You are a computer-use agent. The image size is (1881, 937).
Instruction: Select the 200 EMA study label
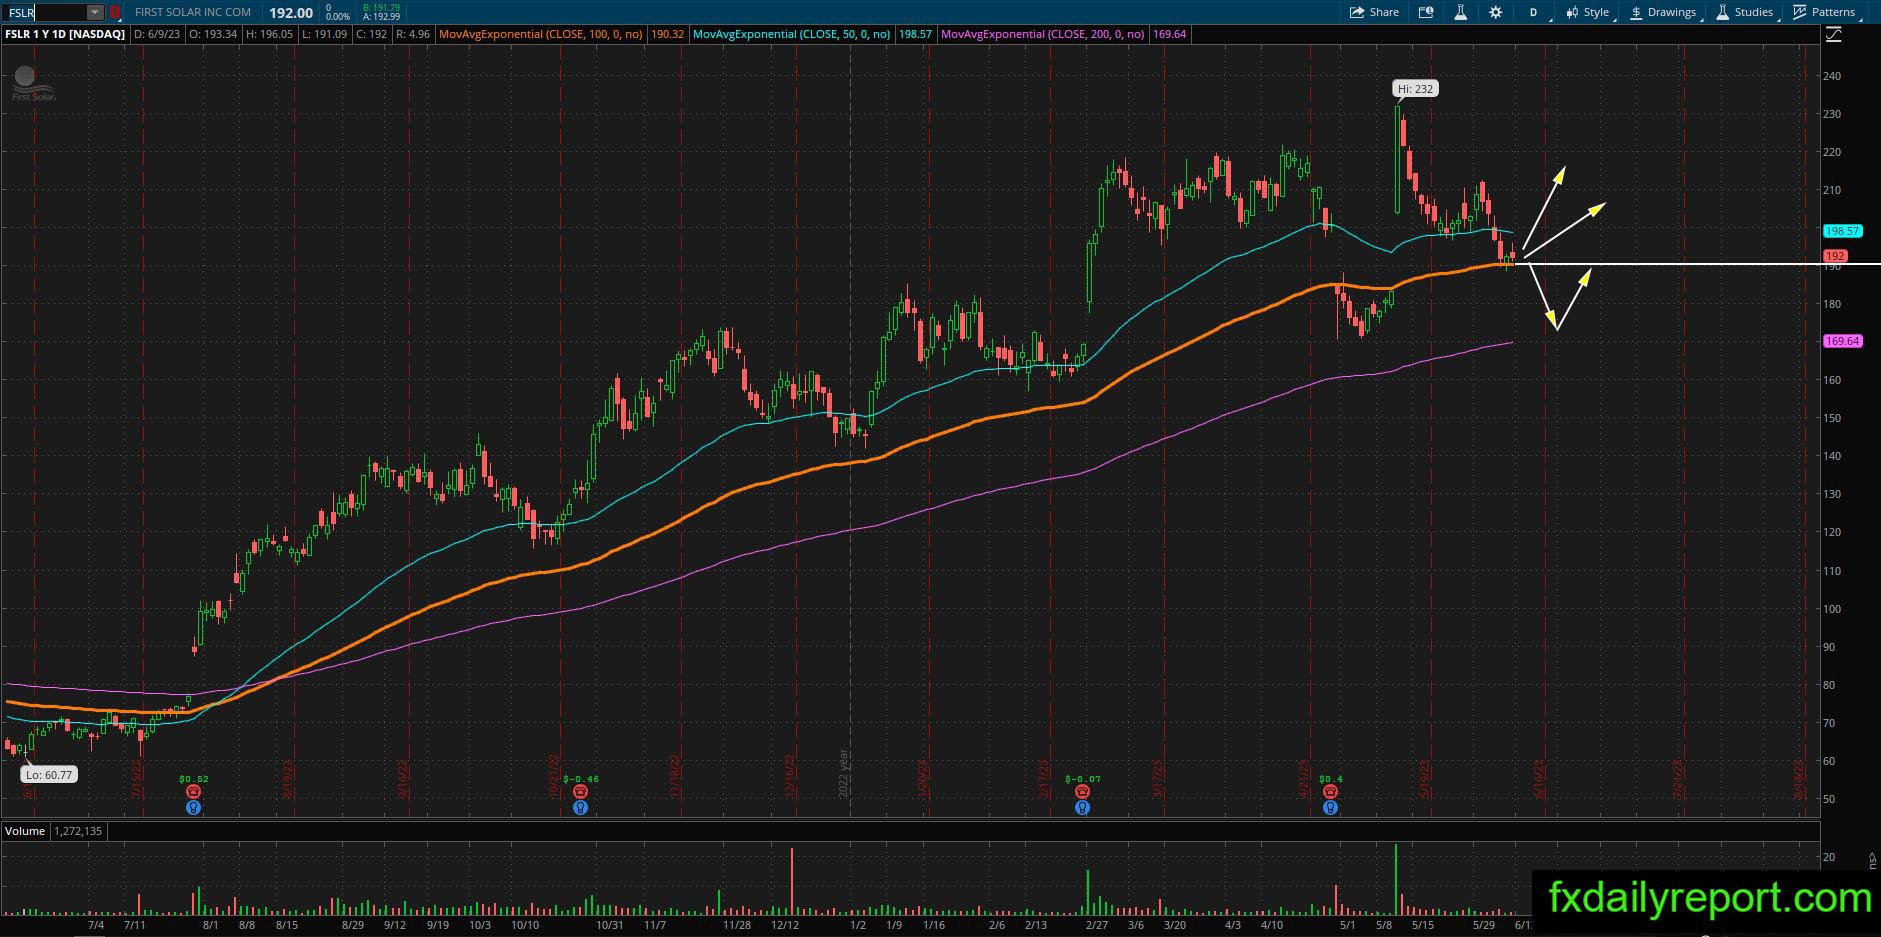click(1043, 34)
